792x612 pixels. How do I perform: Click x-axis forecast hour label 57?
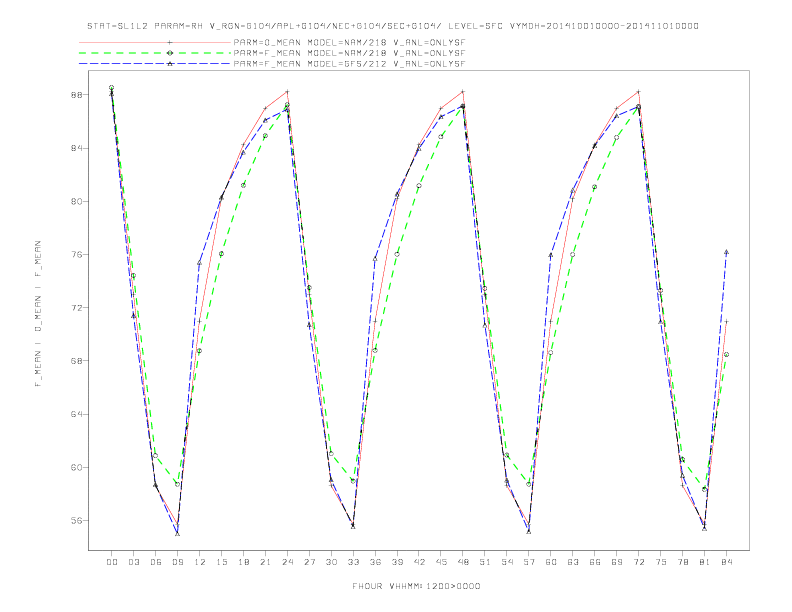(529, 562)
